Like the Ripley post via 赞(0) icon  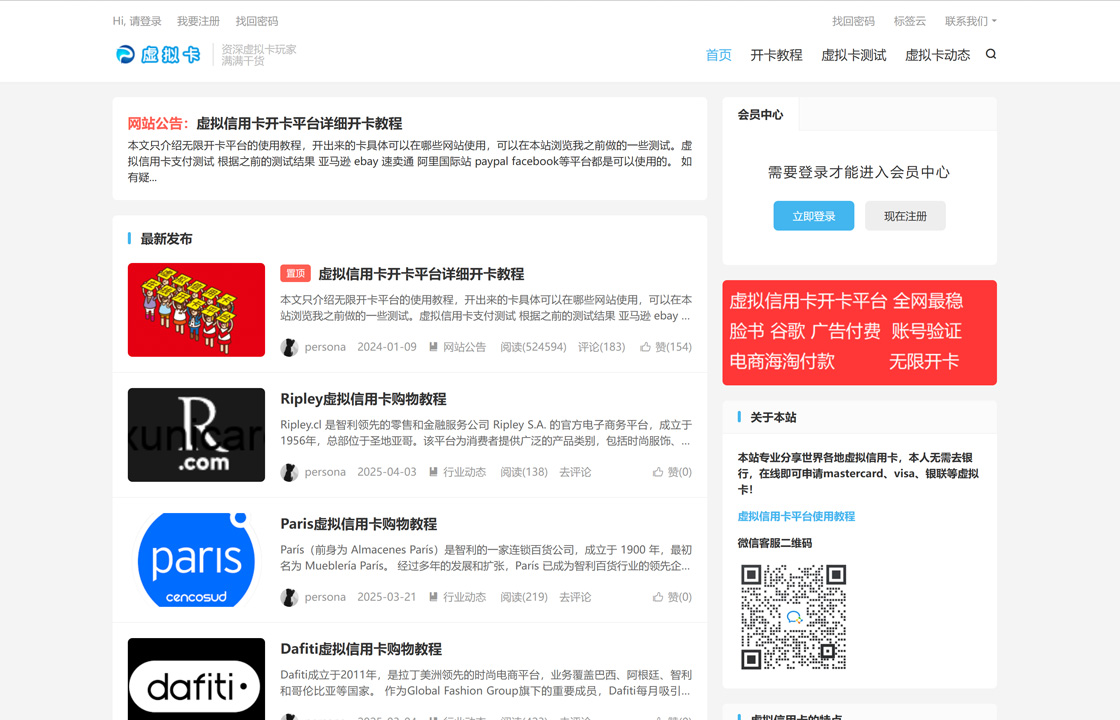(658, 472)
